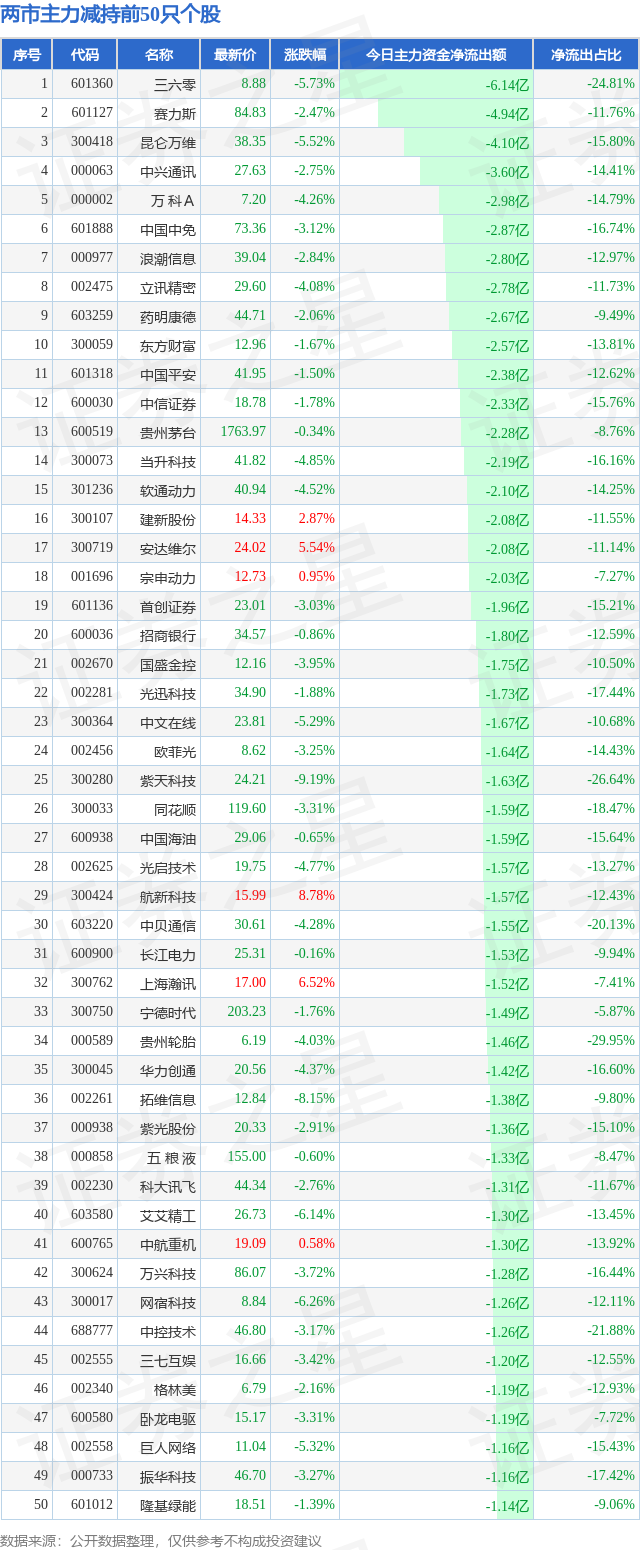Click stock name 紫光股份
The width and height of the screenshot is (640, 1550).
click(168, 1128)
